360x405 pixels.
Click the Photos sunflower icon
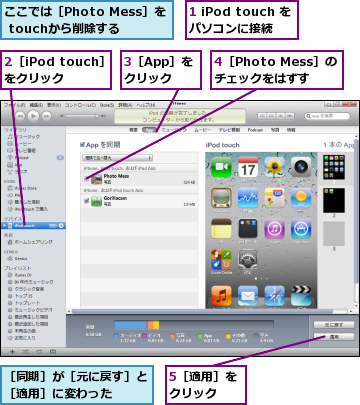[274, 167]
